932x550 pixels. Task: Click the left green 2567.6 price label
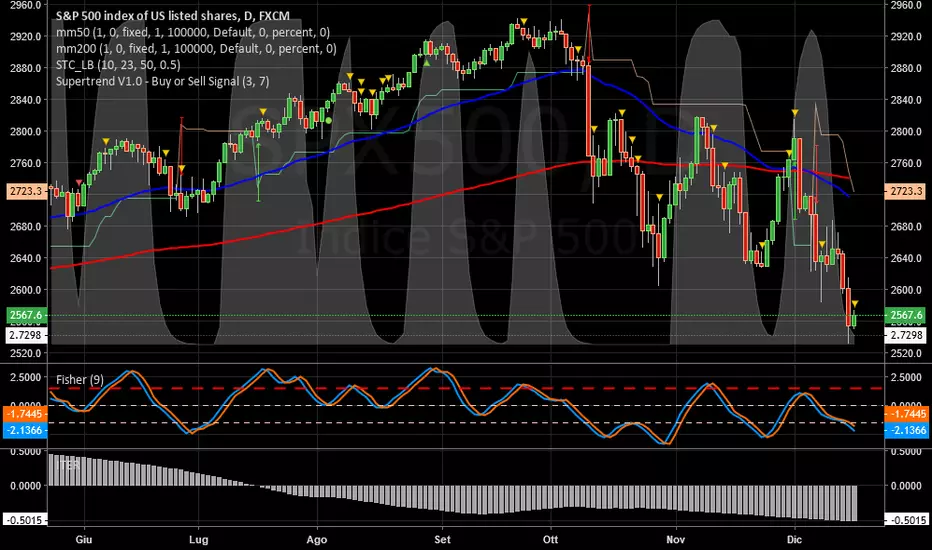pos(26,316)
